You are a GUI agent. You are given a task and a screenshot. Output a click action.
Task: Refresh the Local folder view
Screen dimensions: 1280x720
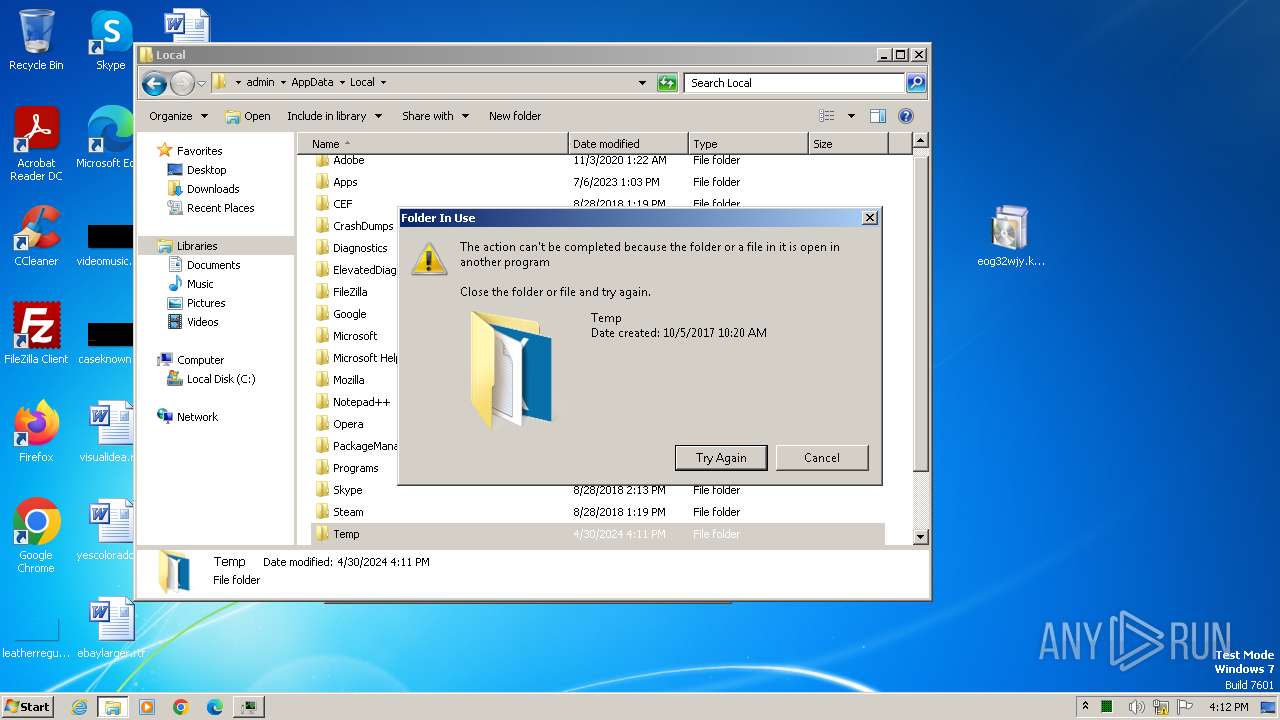[x=667, y=83]
